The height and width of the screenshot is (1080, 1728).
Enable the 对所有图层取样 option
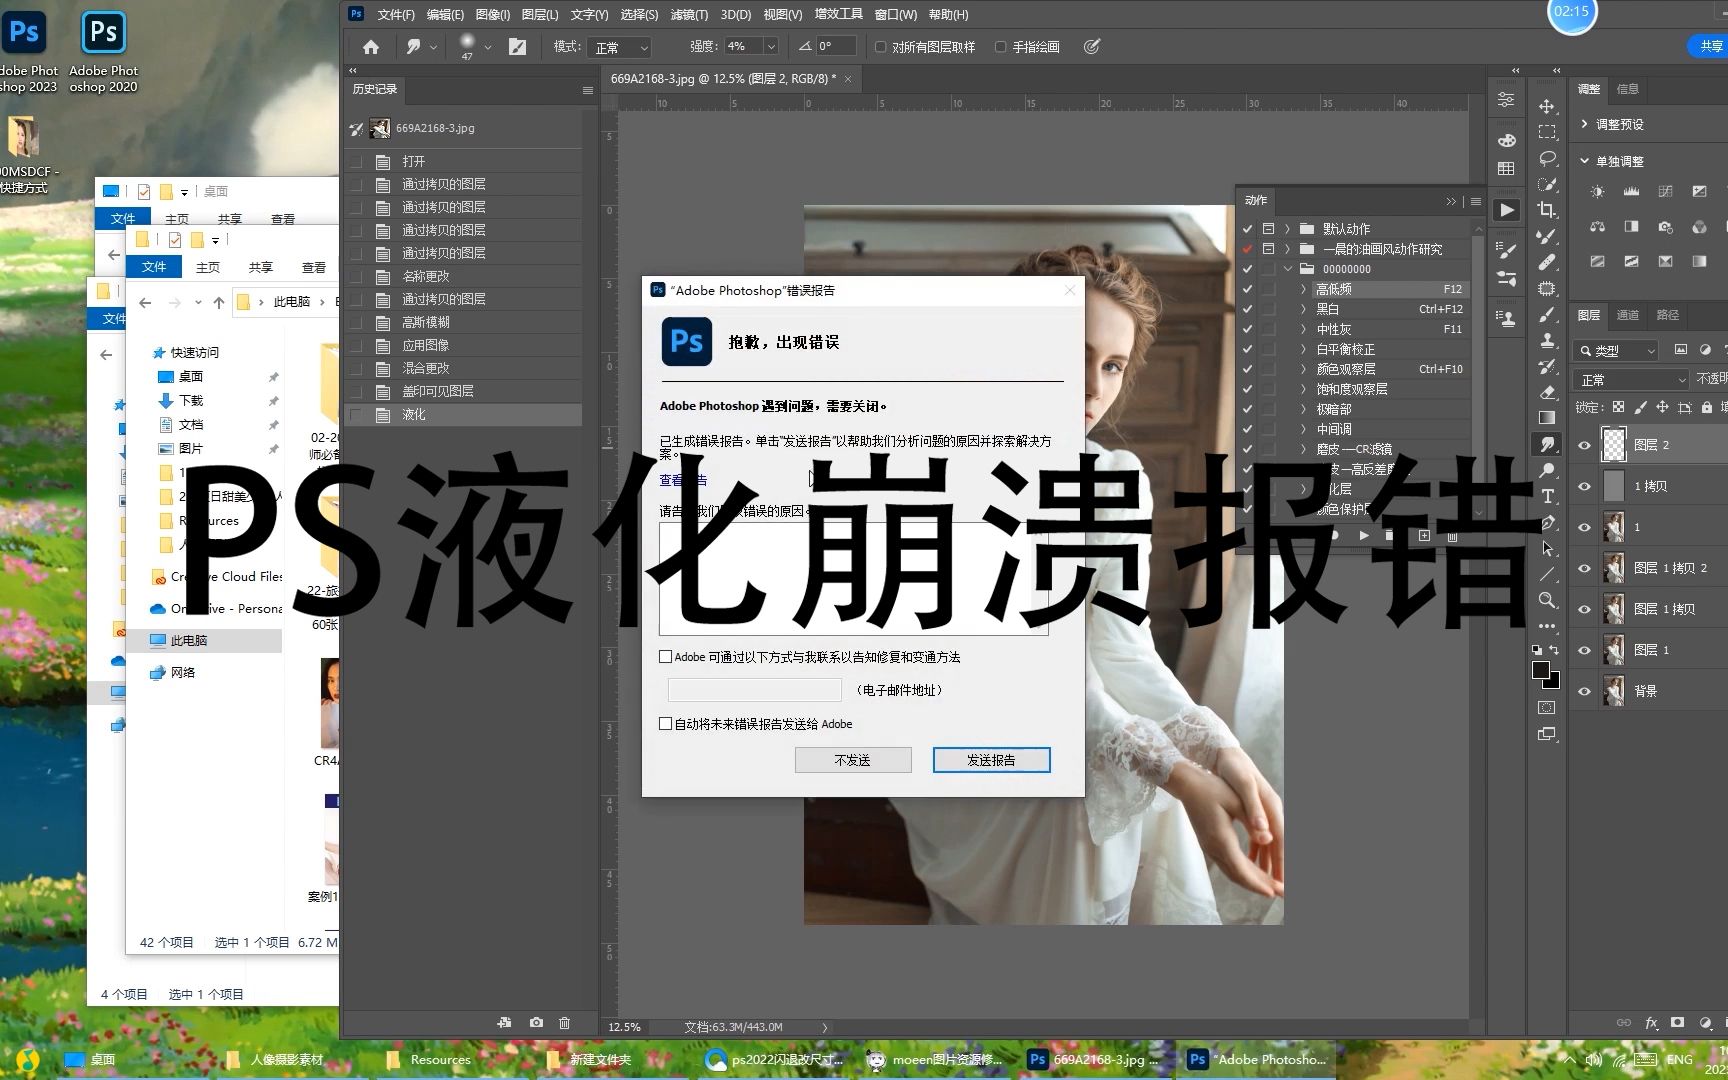pos(880,46)
